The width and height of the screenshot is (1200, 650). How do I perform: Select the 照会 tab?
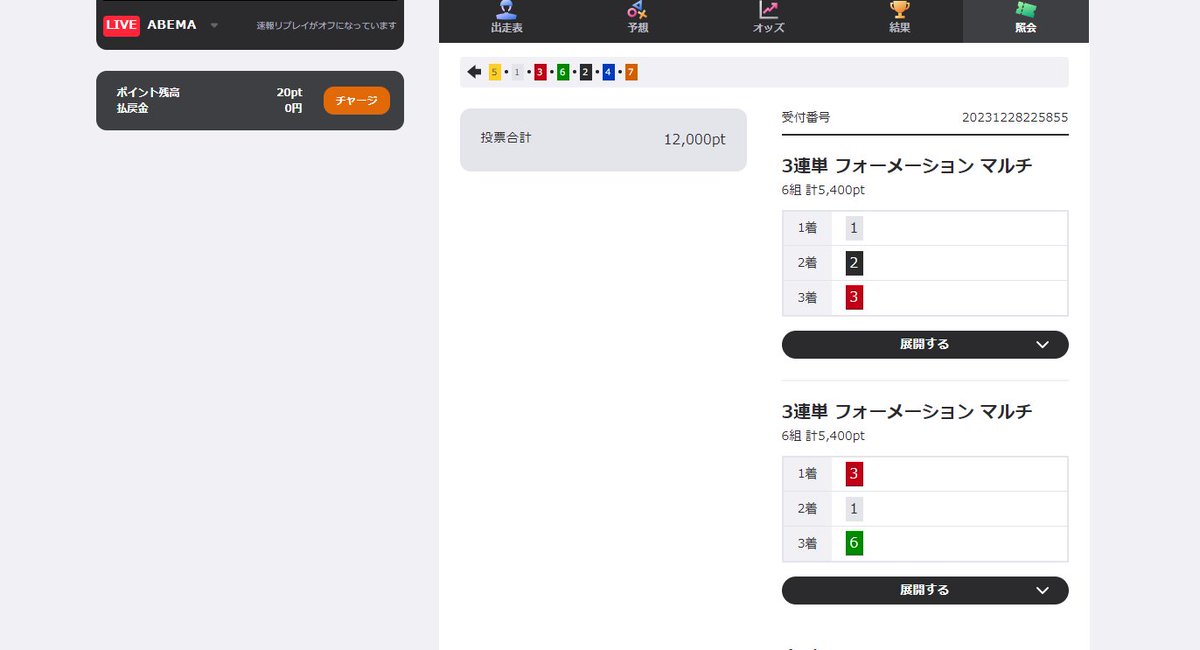point(1026,20)
